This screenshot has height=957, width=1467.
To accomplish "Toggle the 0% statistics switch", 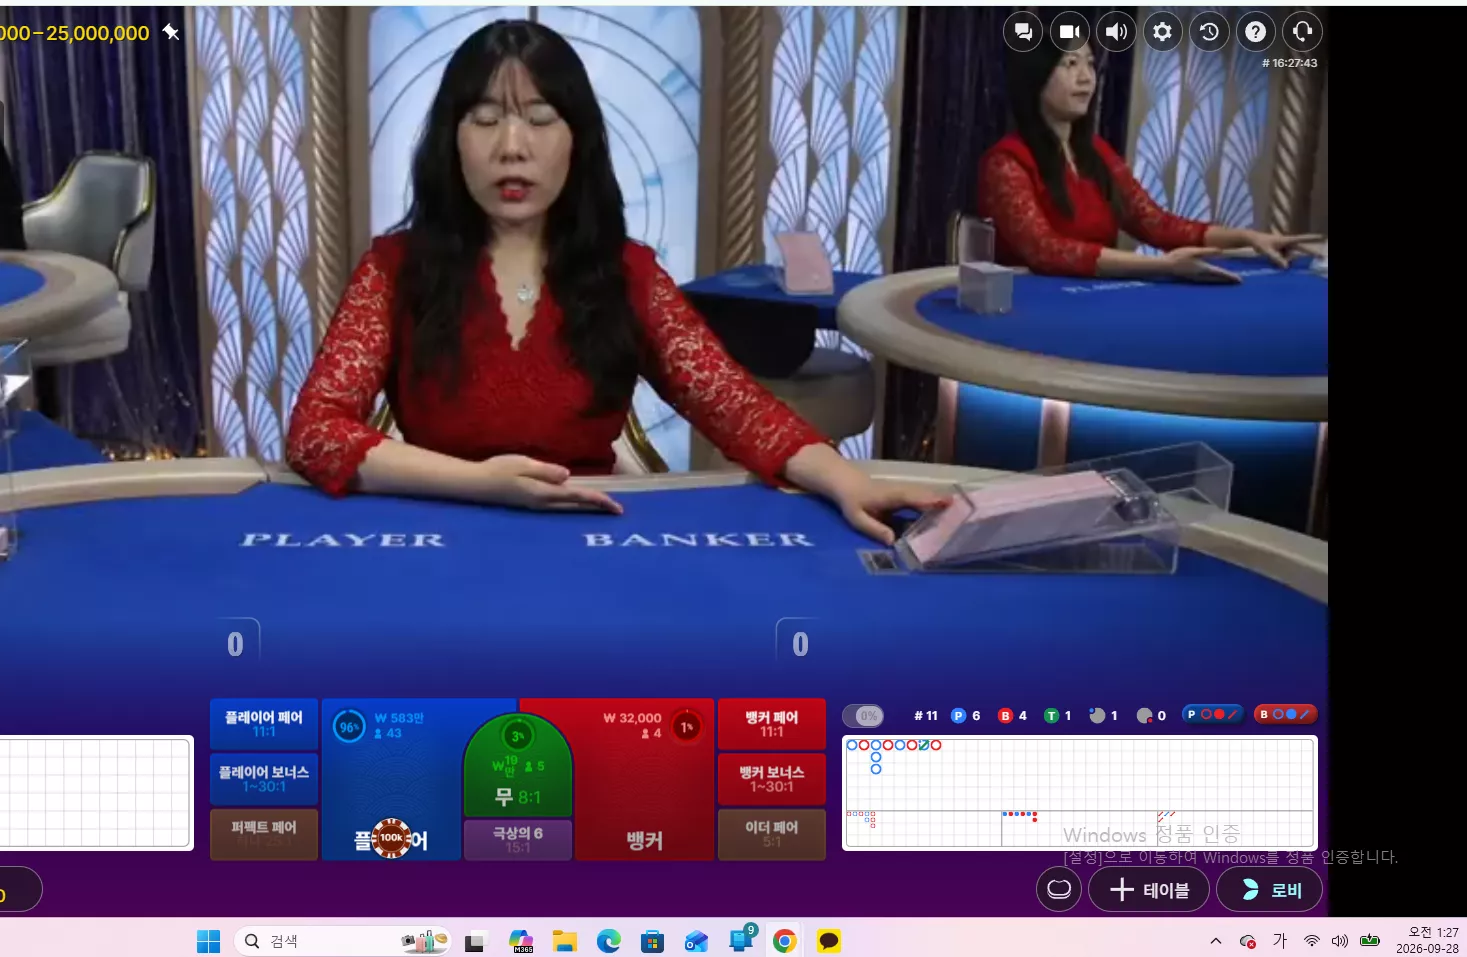I will [863, 716].
